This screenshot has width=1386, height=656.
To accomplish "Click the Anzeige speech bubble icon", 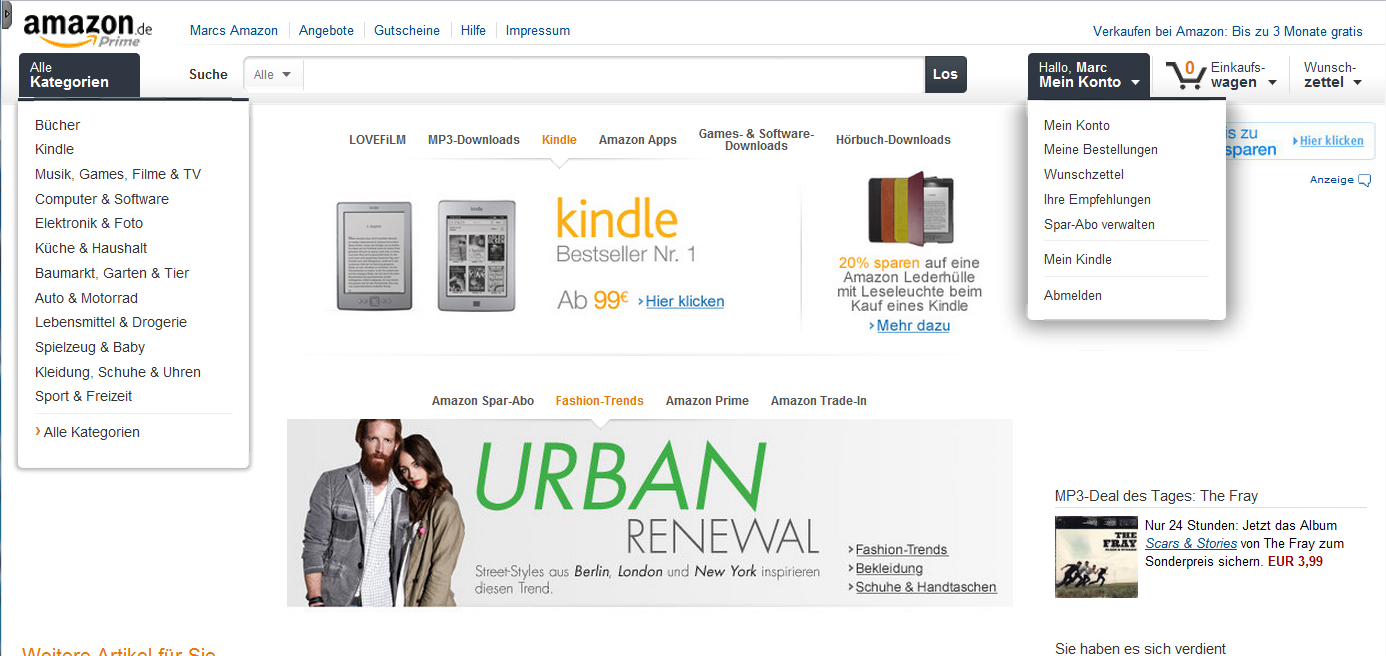I will [x=1365, y=180].
